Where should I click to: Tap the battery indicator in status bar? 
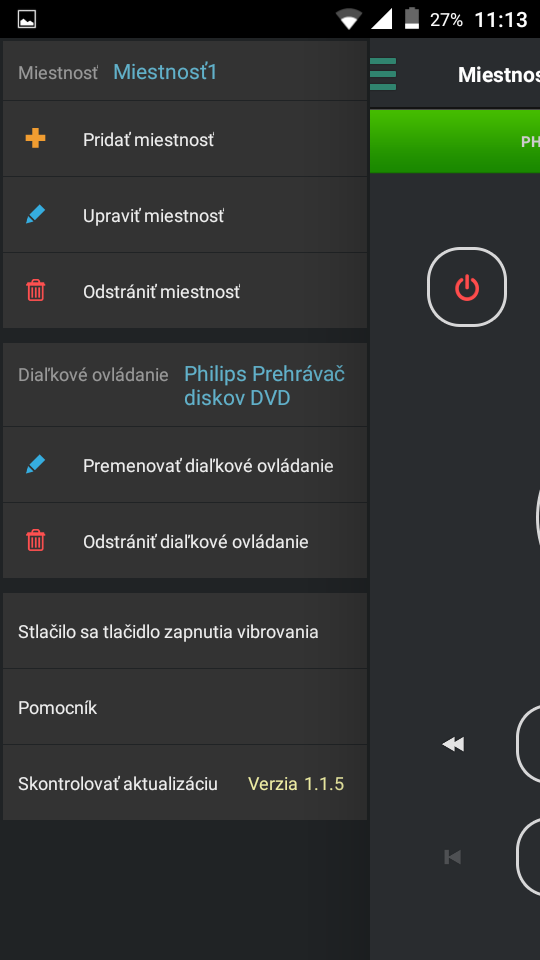pos(413,19)
